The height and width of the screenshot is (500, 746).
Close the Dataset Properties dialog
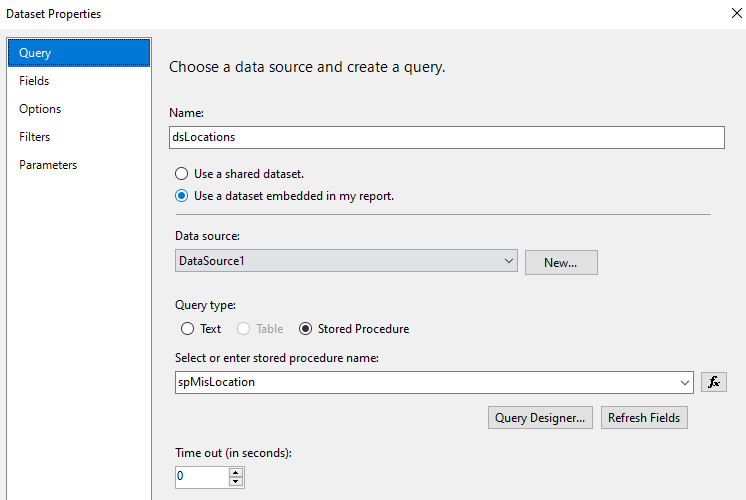pos(736,13)
